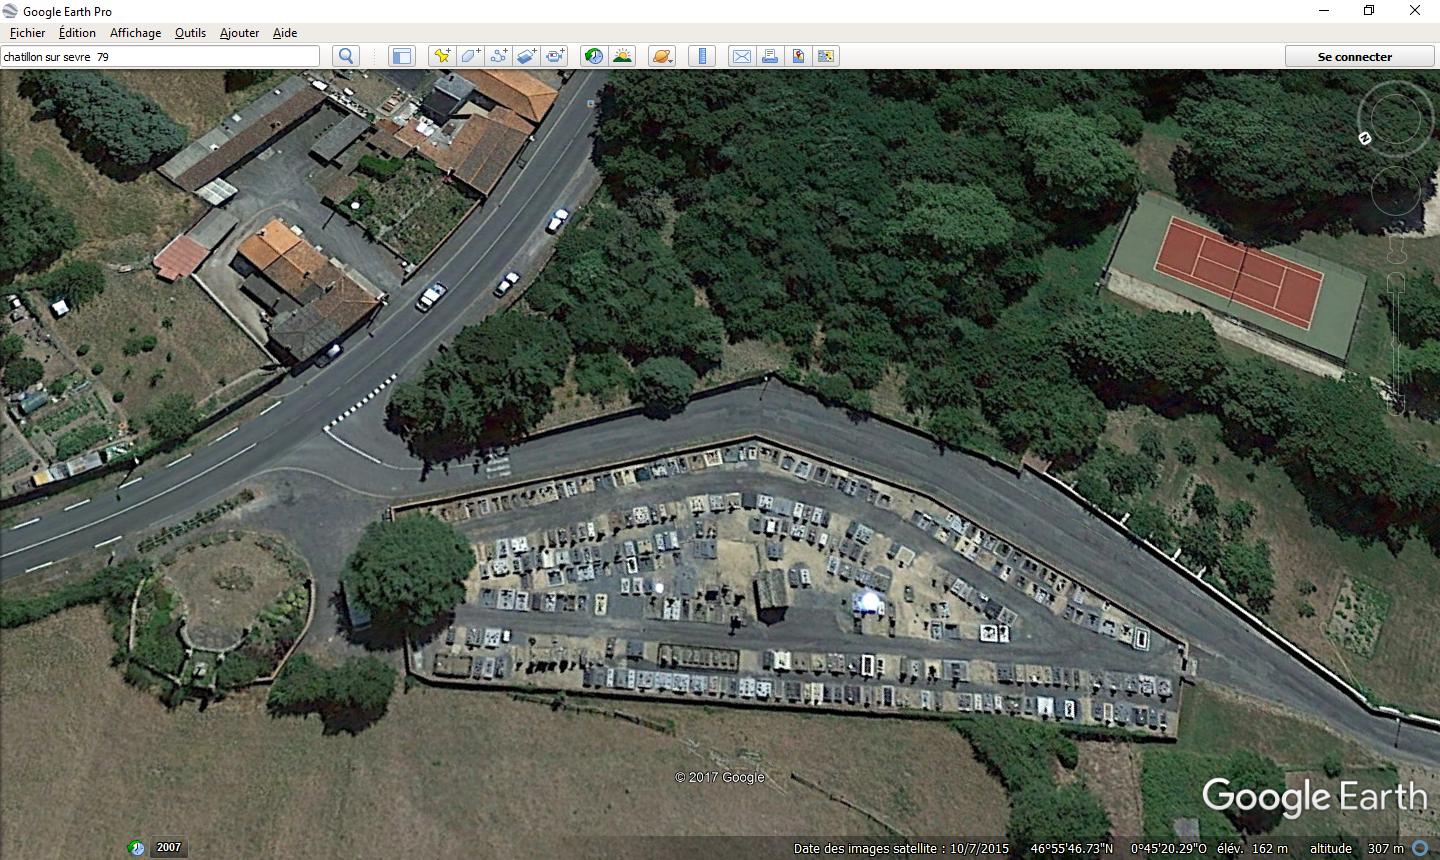Click the streaming status ring icon
The width and height of the screenshot is (1440, 860).
1420,848
